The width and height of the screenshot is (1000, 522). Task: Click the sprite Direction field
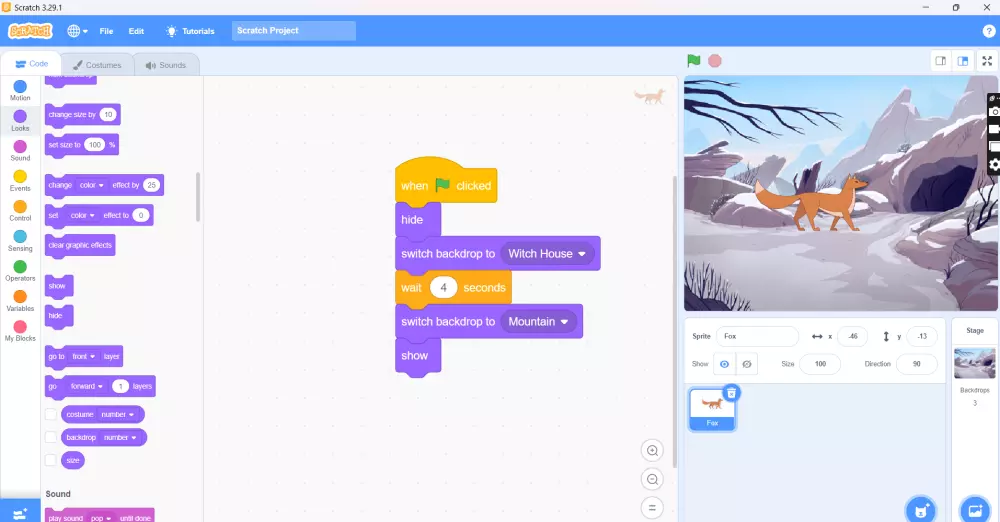[x=916, y=364]
